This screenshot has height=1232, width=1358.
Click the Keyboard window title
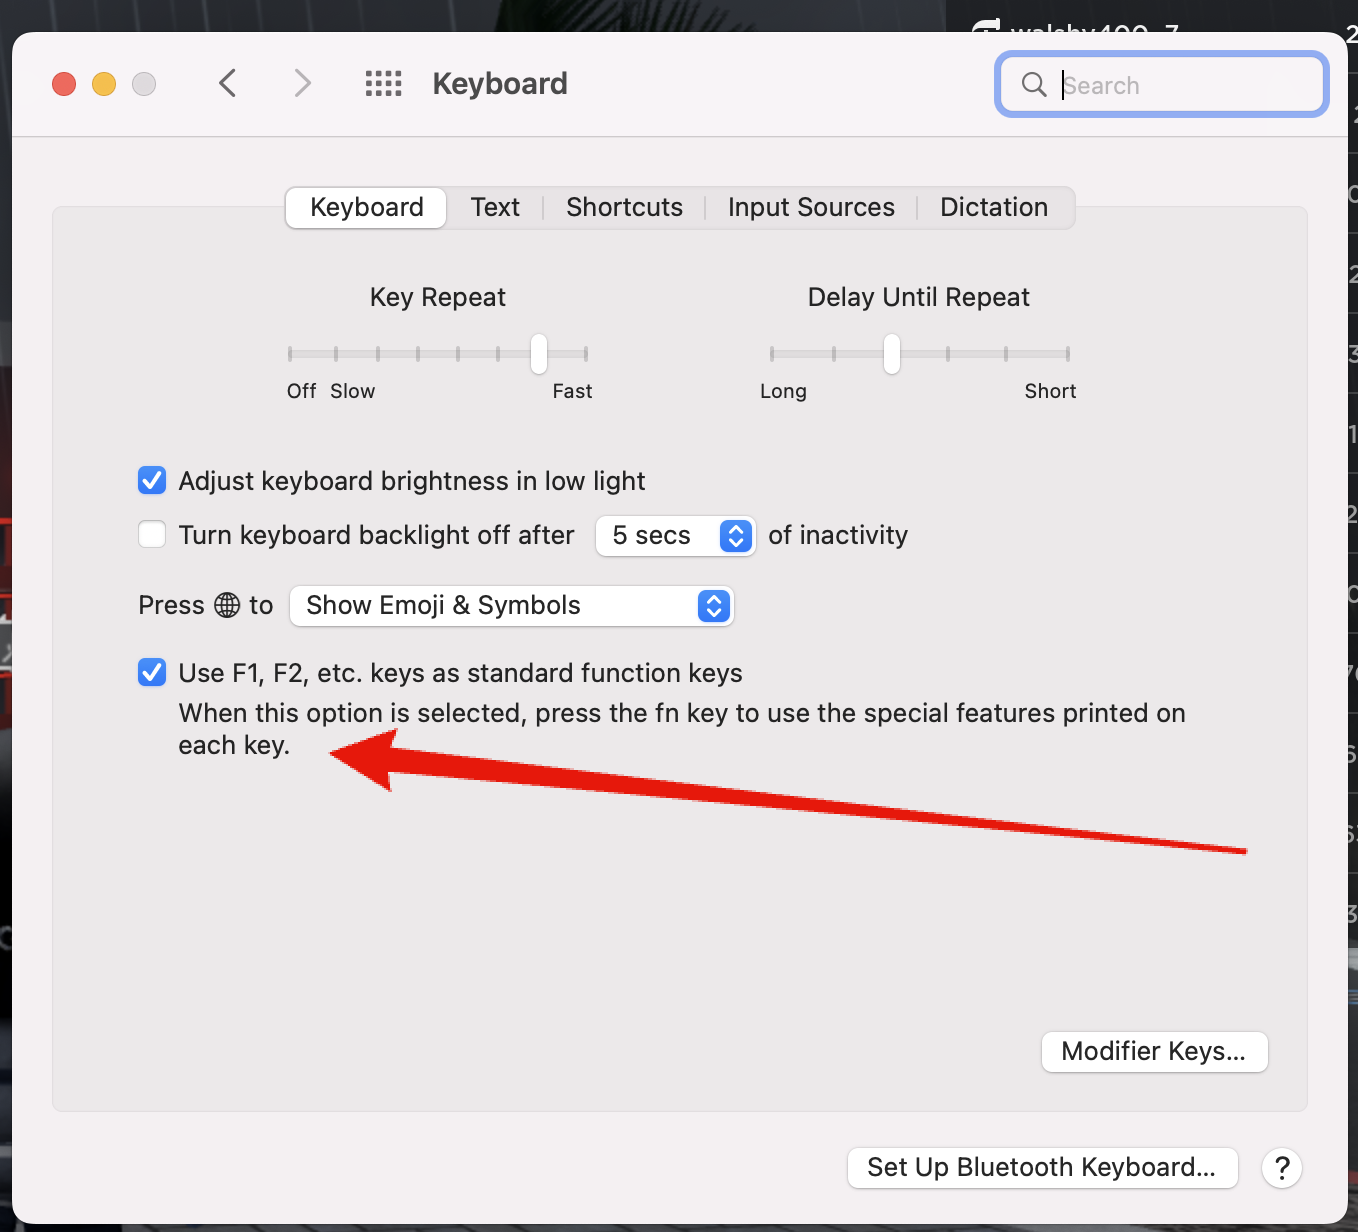pos(500,84)
